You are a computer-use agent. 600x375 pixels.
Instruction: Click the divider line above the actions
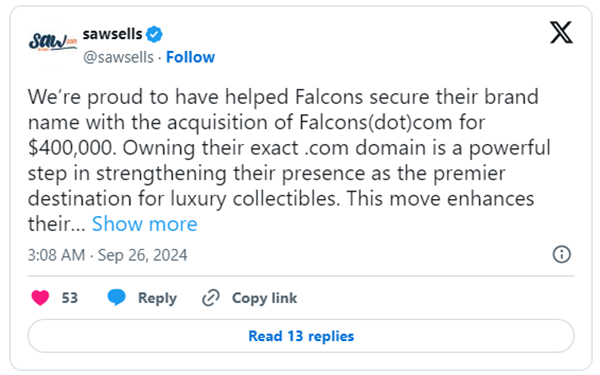coord(301,276)
